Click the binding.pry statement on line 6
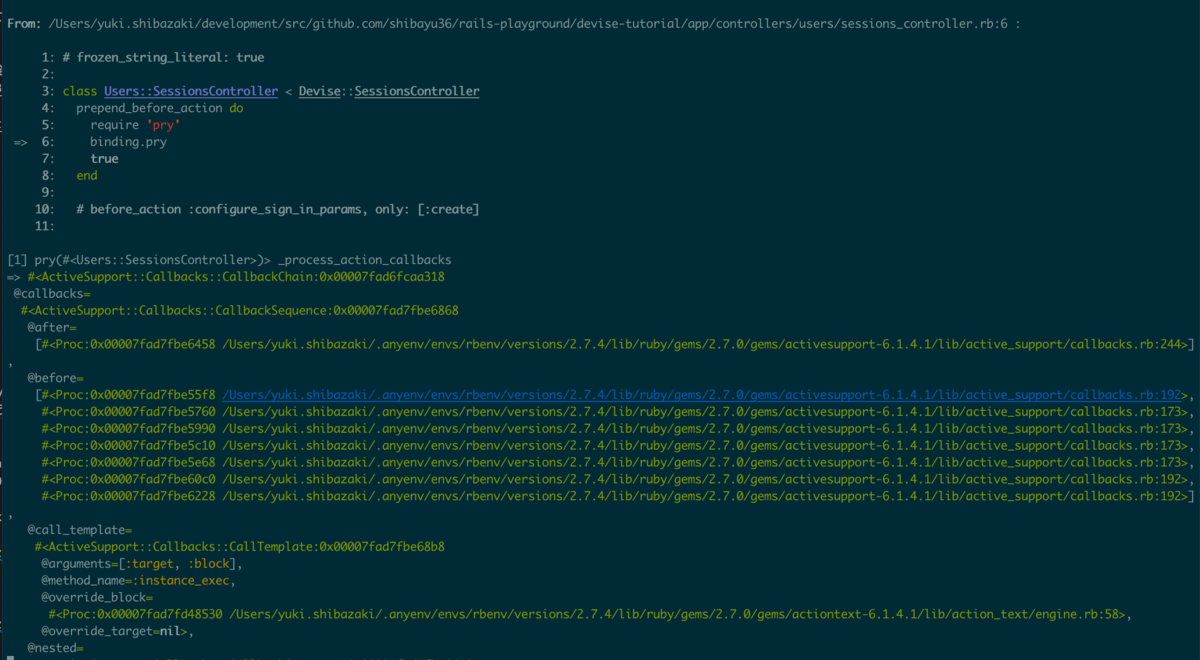Image resolution: width=1200 pixels, height=660 pixels. coord(129,142)
